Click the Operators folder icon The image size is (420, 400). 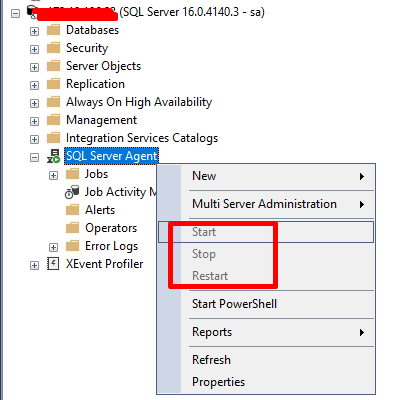(72, 228)
